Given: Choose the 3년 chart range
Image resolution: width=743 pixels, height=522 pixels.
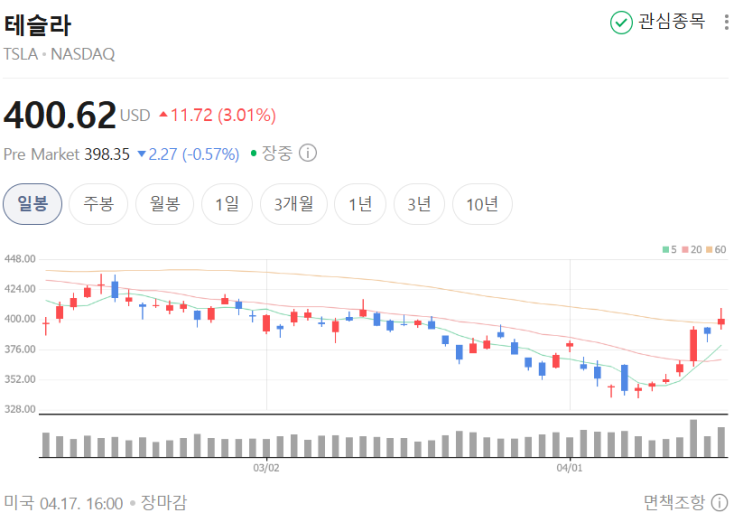Looking at the screenshot, I should [x=419, y=204].
